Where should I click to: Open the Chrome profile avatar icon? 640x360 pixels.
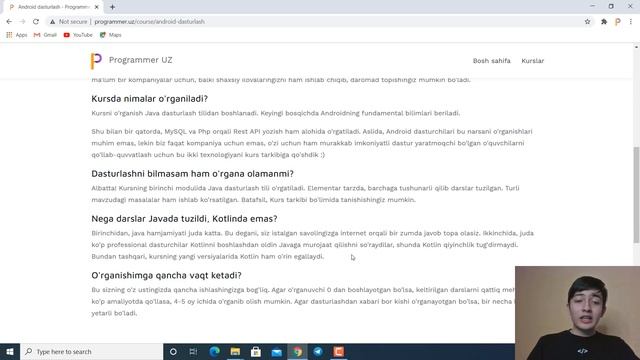point(618,22)
